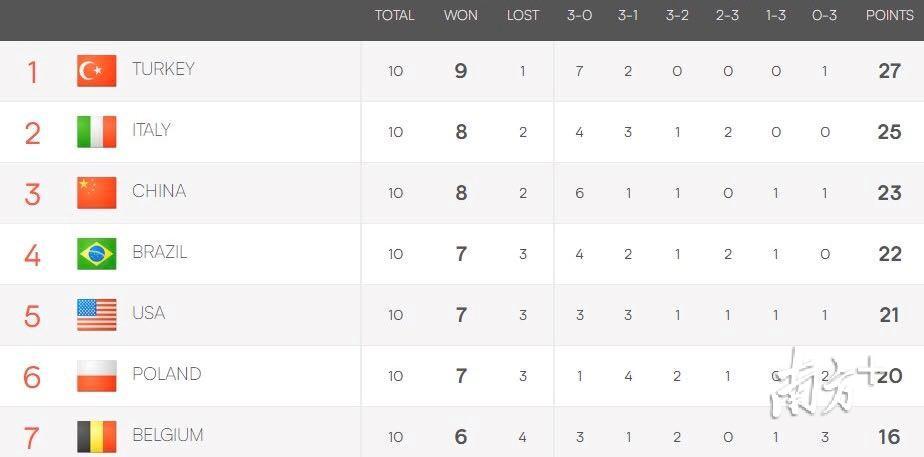The width and height of the screenshot is (924, 457).
Task: Open the CHINA team link
Action: [x=159, y=191]
